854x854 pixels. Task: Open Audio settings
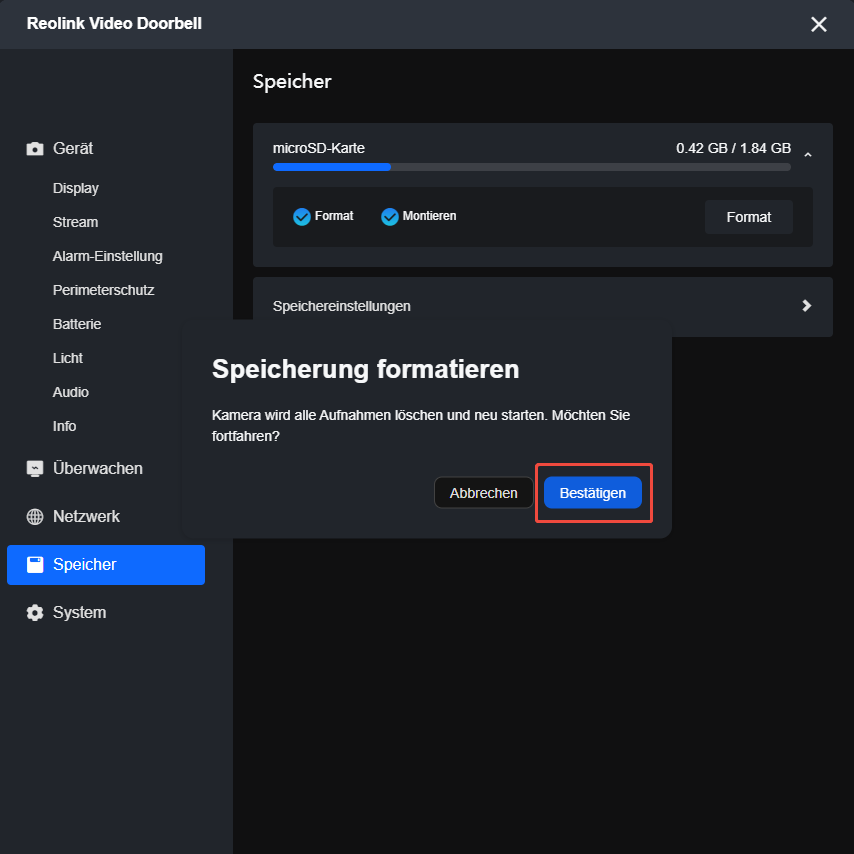coord(70,392)
